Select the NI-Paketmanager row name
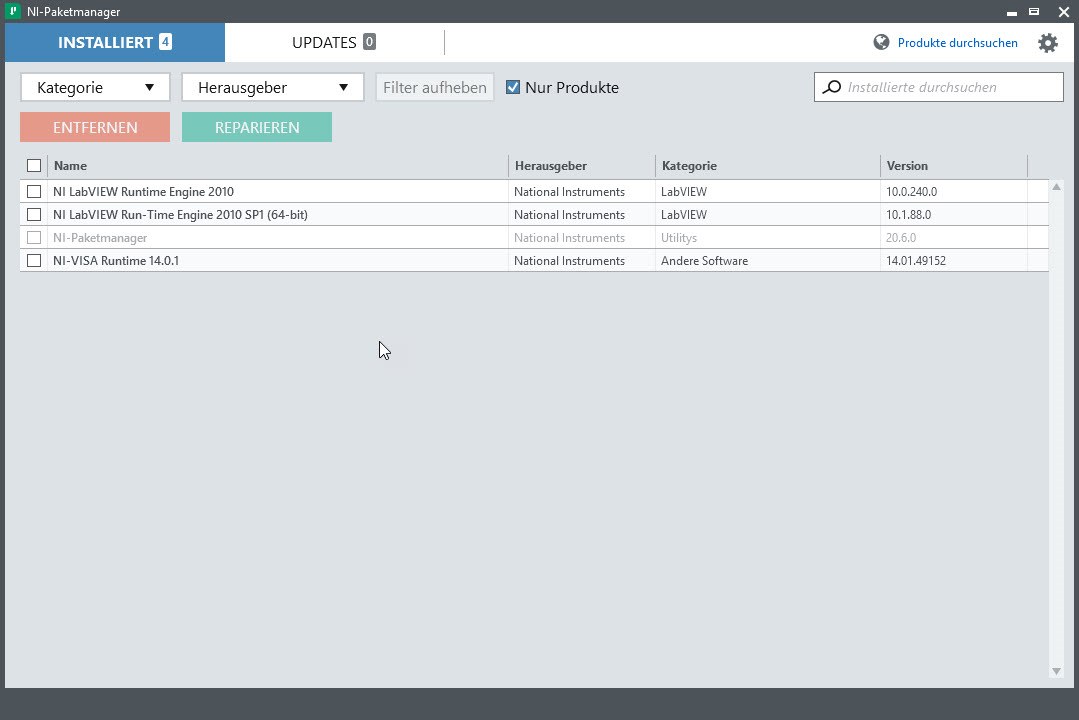The width and height of the screenshot is (1079, 720). point(100,237)
